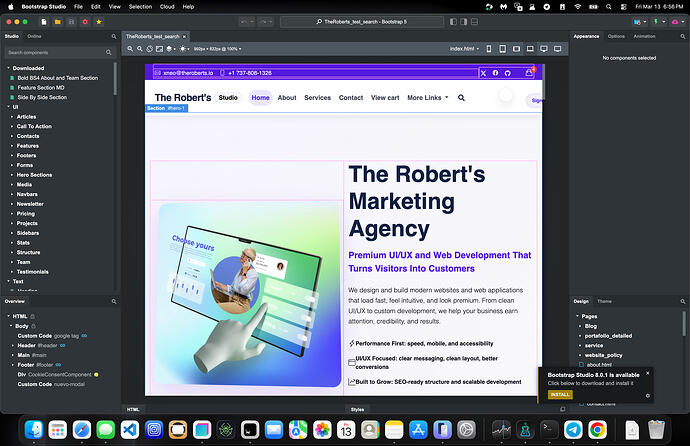Viewport: 690px width, 446px height.
Task: Expand the Header element in Overview tree
Action: pos(14,345)
